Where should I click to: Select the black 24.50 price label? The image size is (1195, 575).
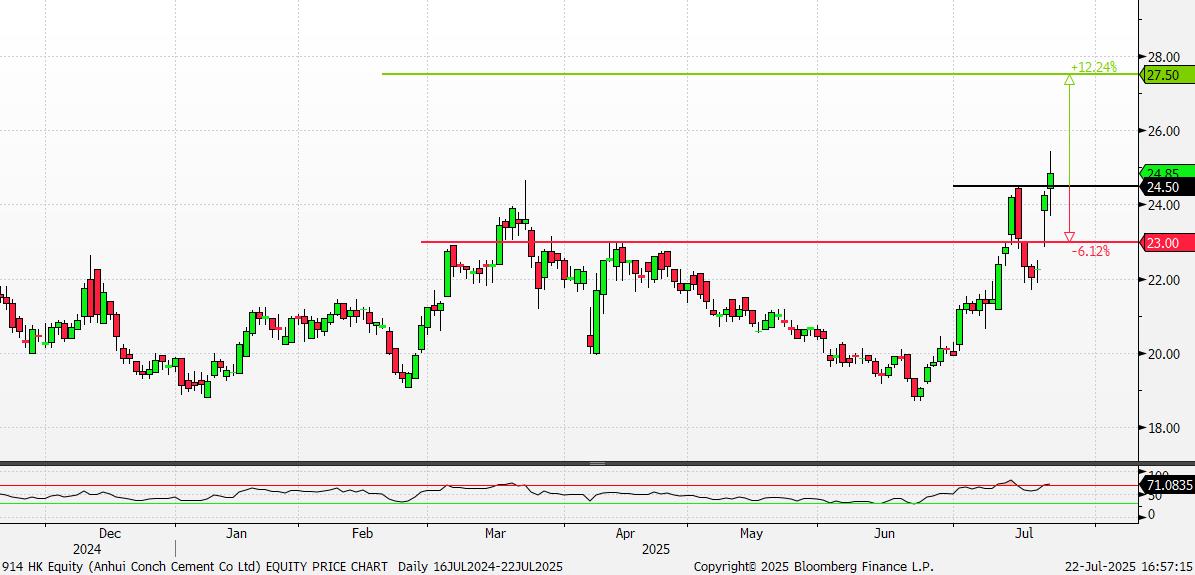1166,187
